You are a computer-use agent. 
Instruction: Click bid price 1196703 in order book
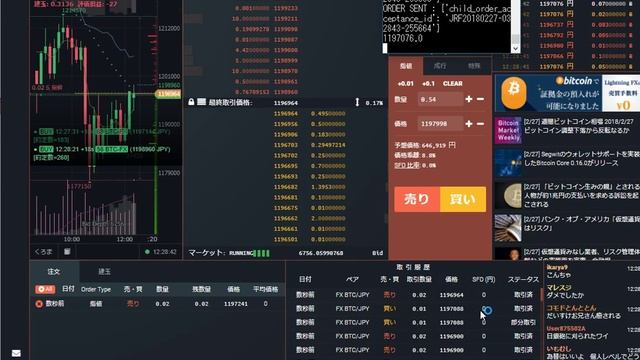tap(286, 145)
